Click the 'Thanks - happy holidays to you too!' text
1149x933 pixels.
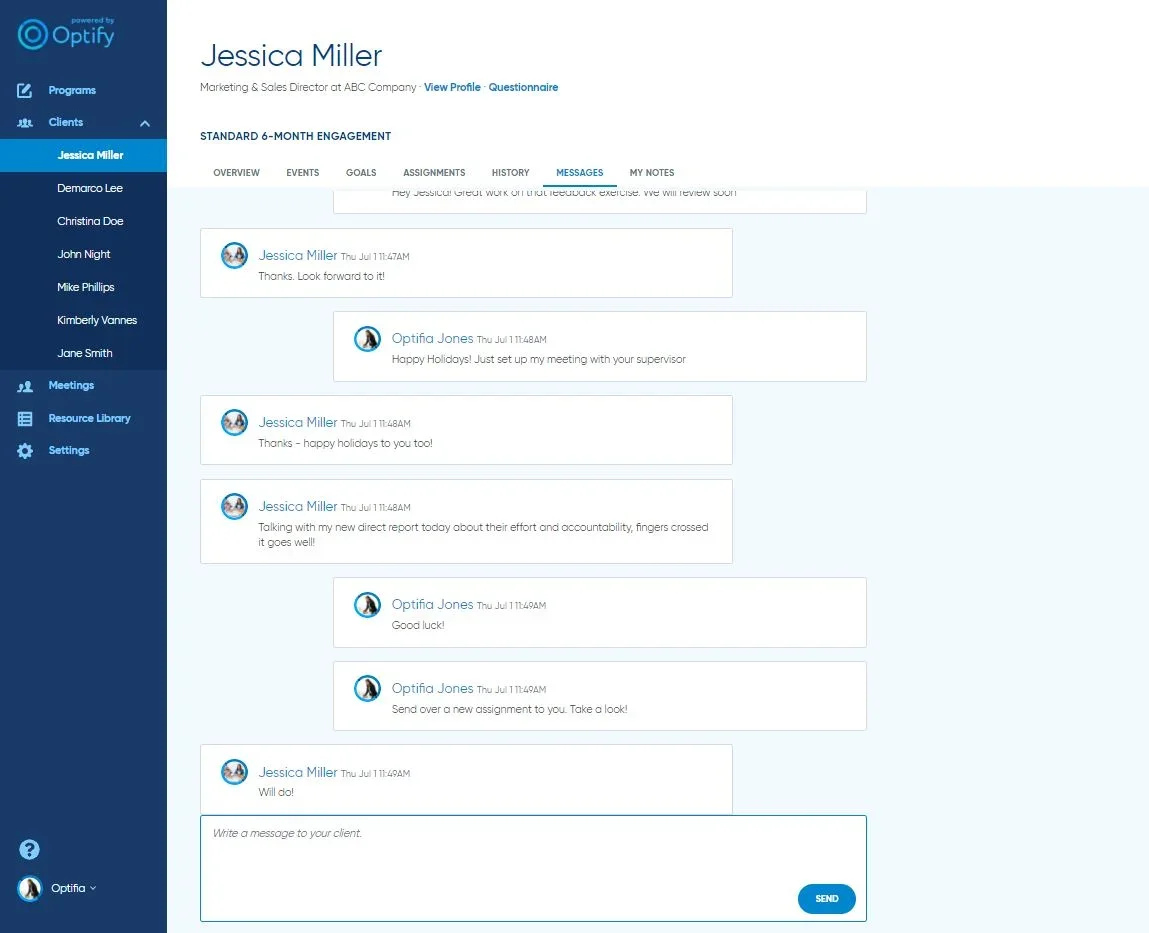pyautogui.click(x=345, y=443)
